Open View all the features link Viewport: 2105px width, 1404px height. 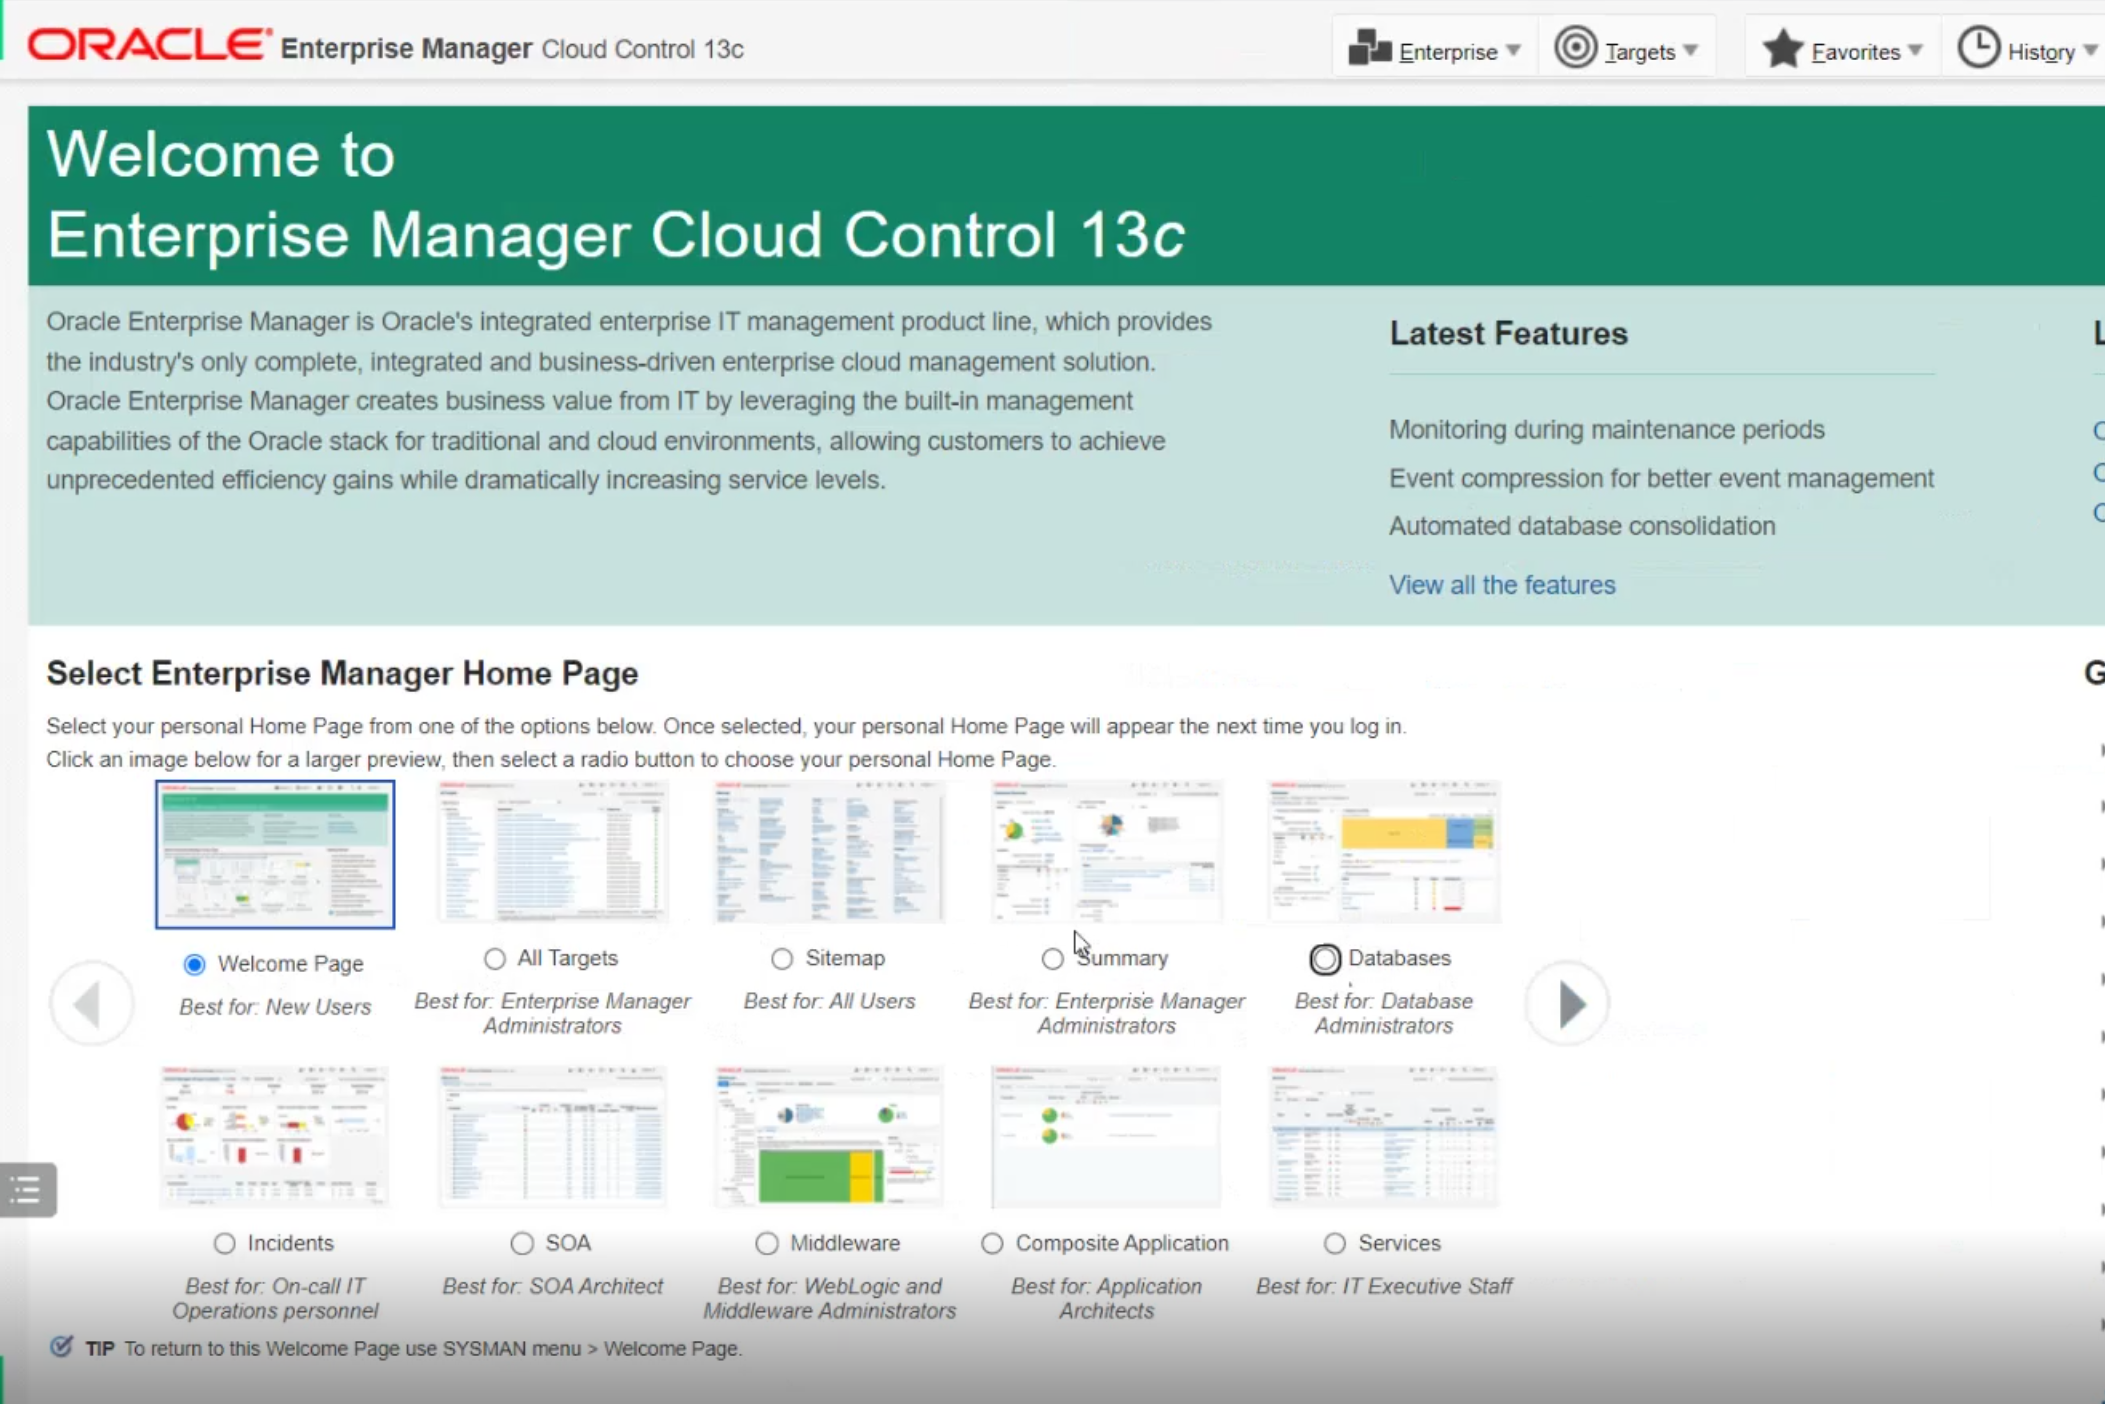(x=1501, y=585)
